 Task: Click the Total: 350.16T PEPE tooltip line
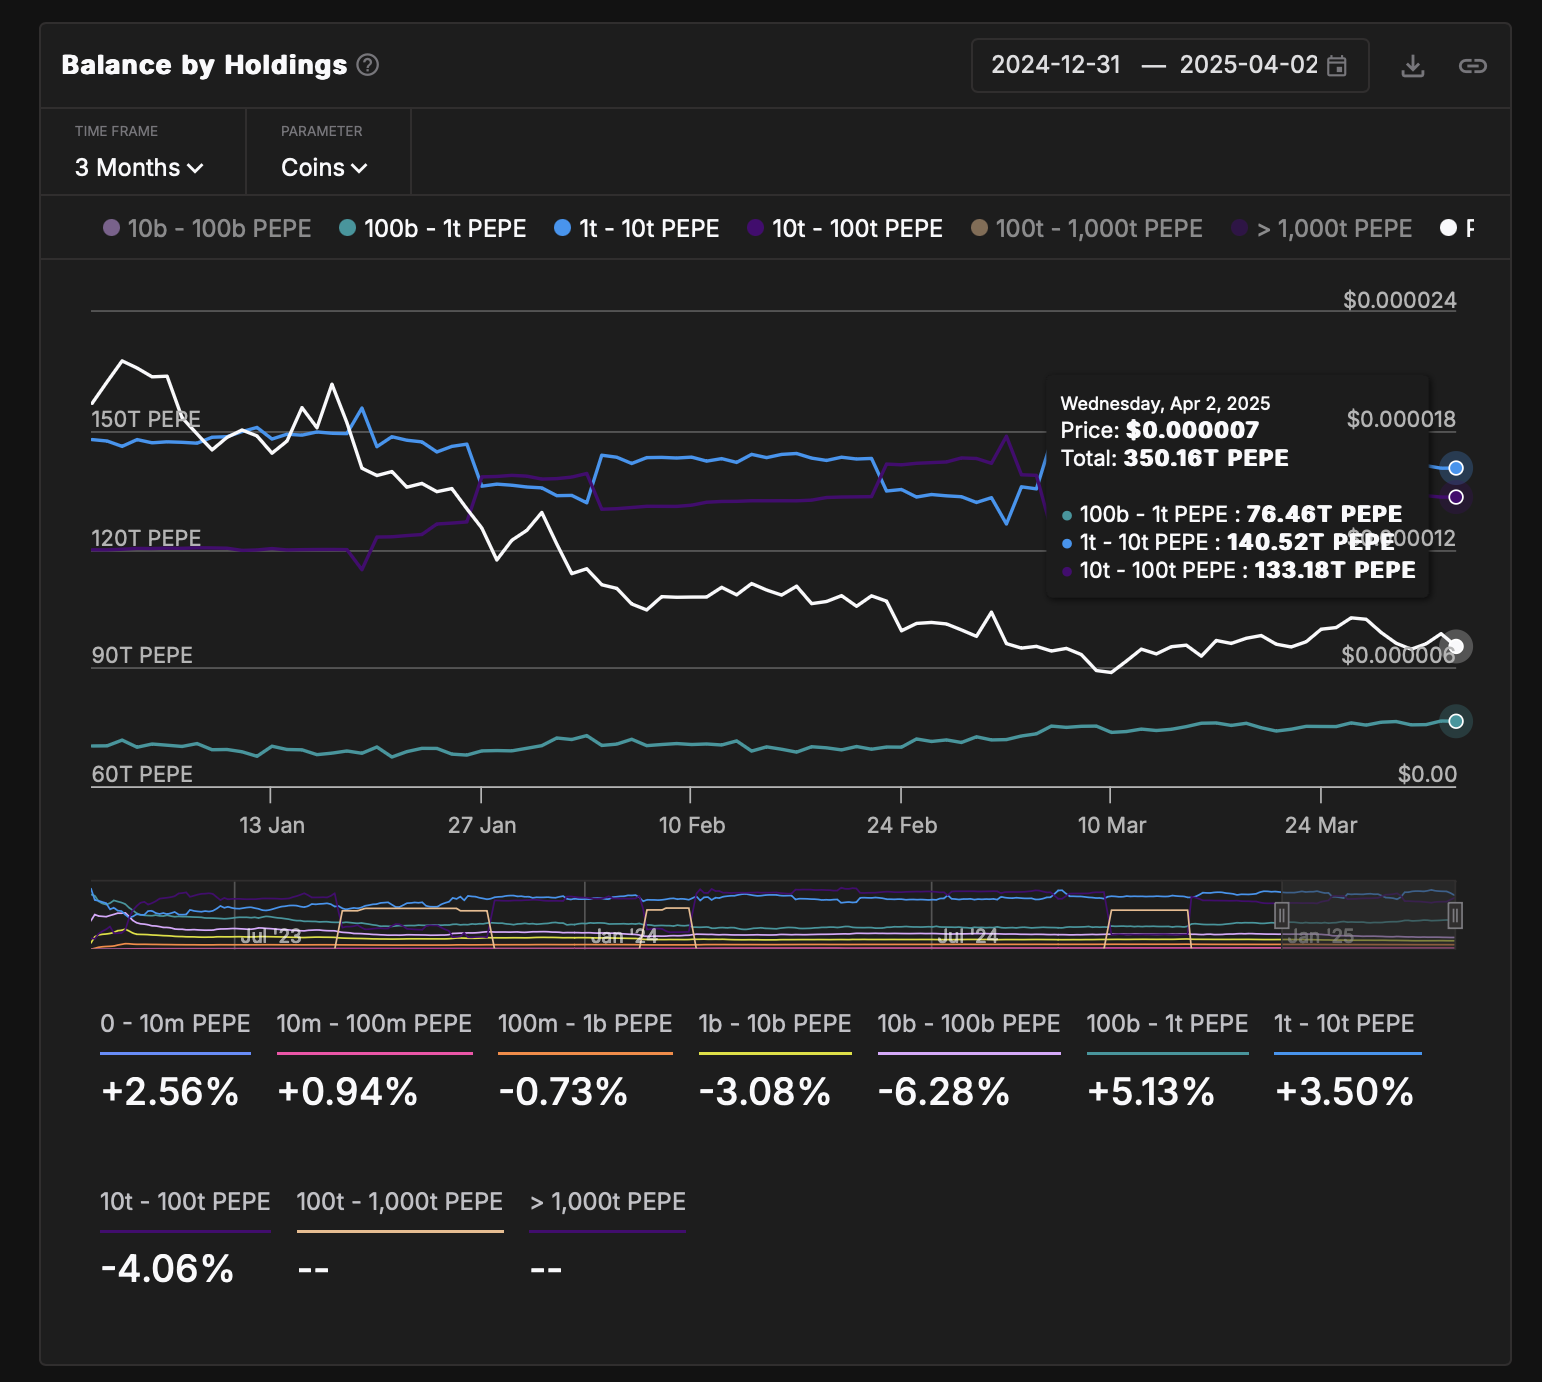tap(1174, 458)
